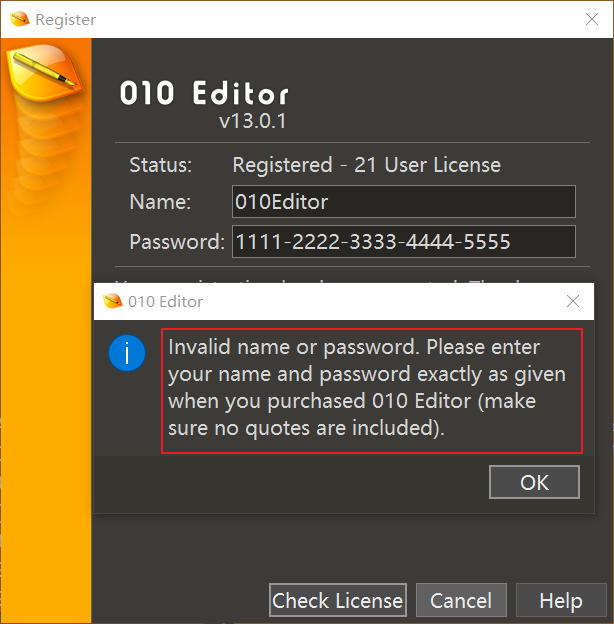
Task: Click OK in the error dialog
Action: [534, 482]
